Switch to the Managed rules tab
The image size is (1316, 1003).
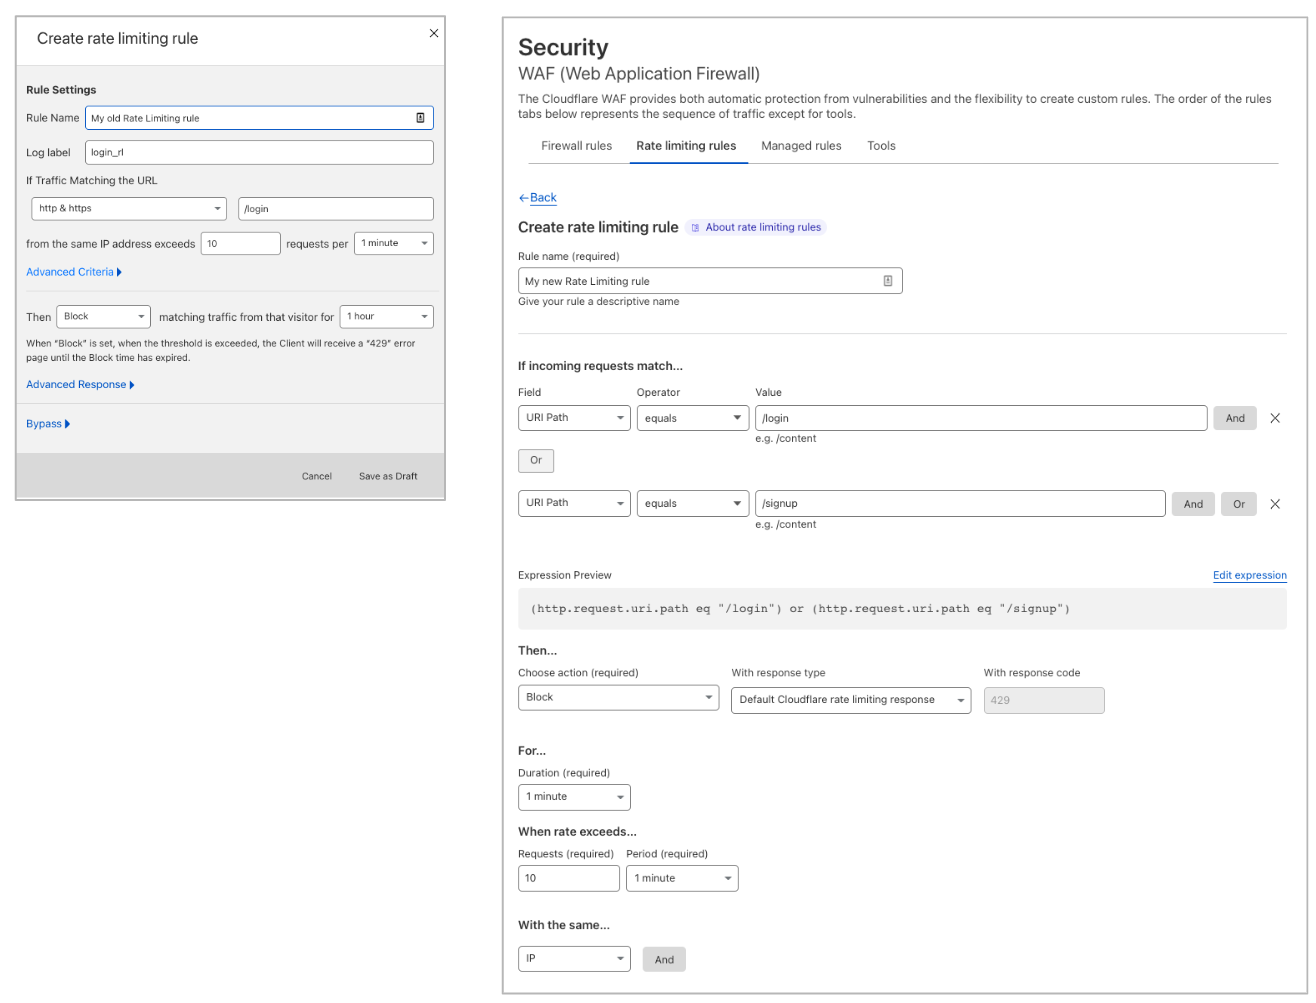coord(801,145)
